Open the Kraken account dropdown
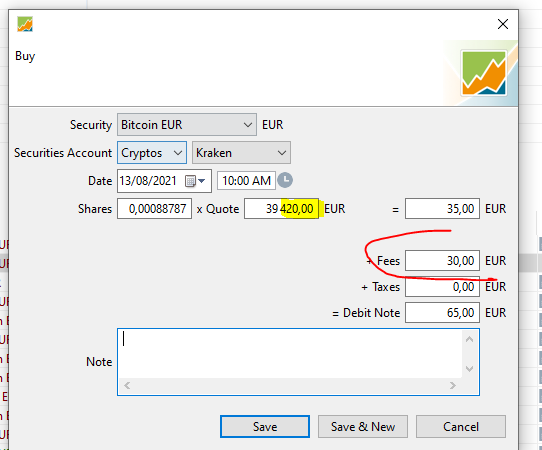This screenshot has height=450, width=542. 241,152
